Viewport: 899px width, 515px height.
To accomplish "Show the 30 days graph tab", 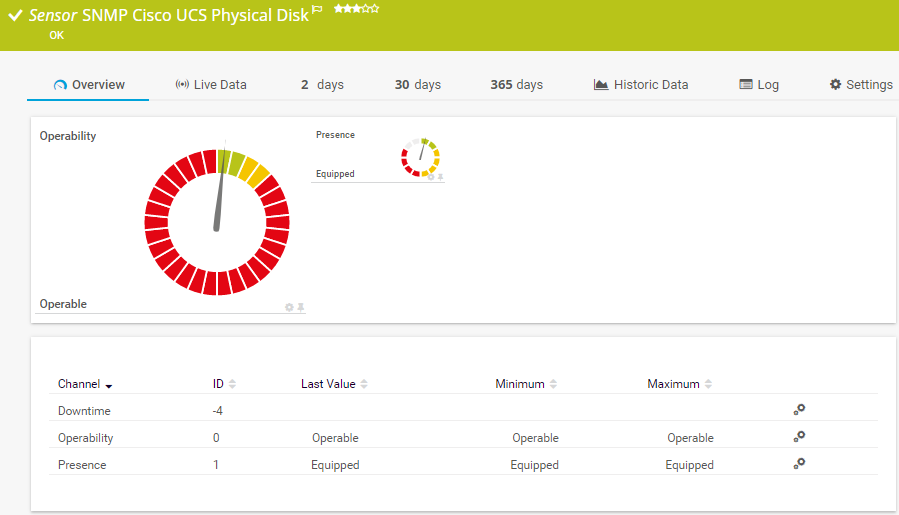I will point(417,85).
